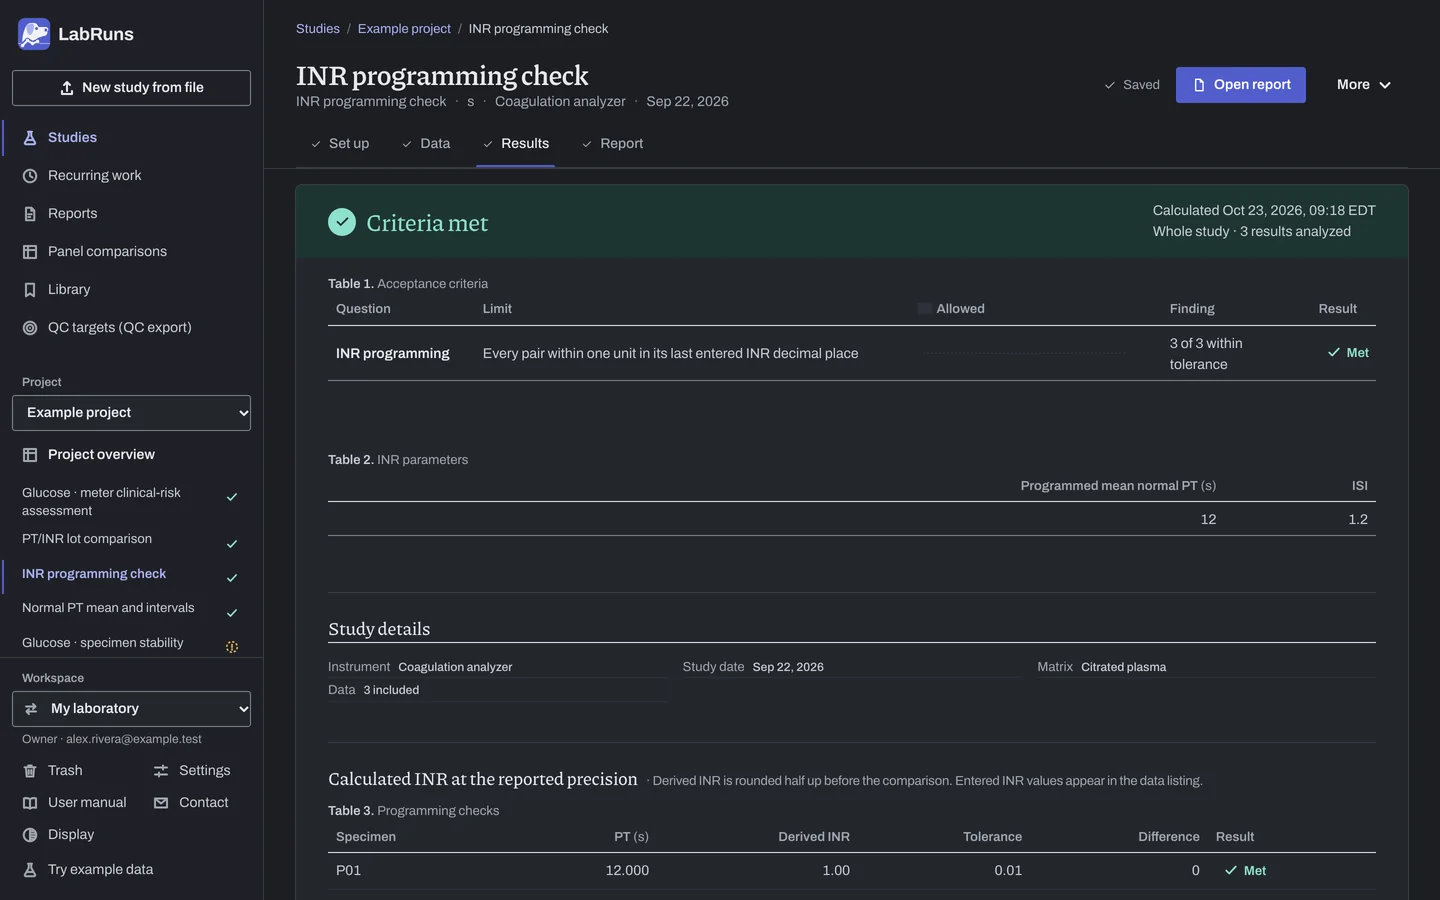Click the Reports document icon
1440x900 pixels.
30,214
